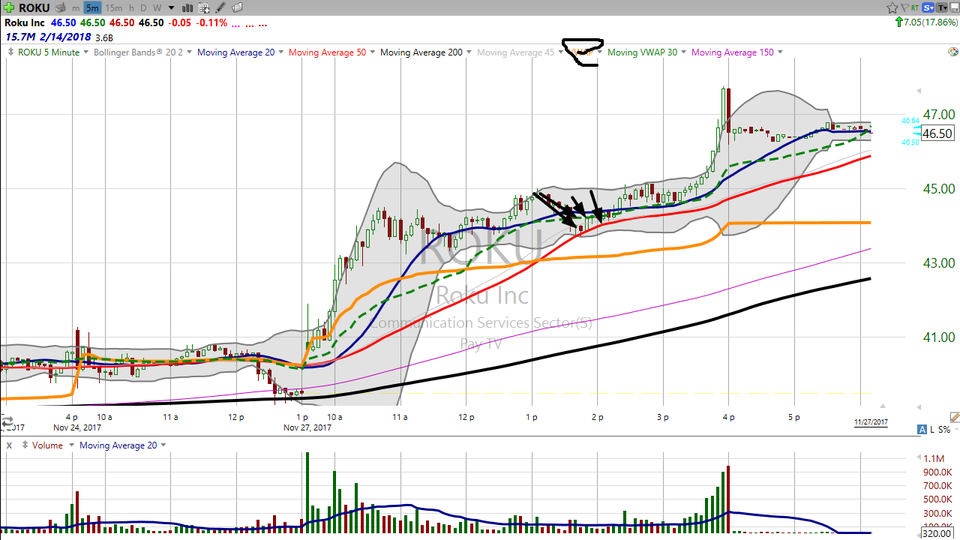Viewport: 960px width, 540px height.
Task: Click the -0.11% percent change text
Action: click(x=211, y=23)
